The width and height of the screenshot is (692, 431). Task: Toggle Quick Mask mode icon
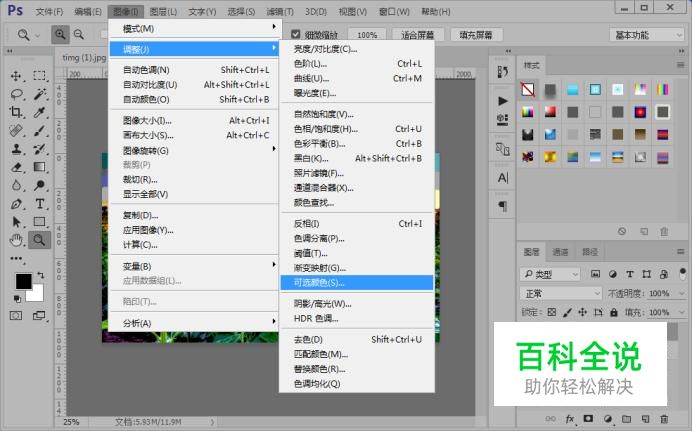point(16,316)
